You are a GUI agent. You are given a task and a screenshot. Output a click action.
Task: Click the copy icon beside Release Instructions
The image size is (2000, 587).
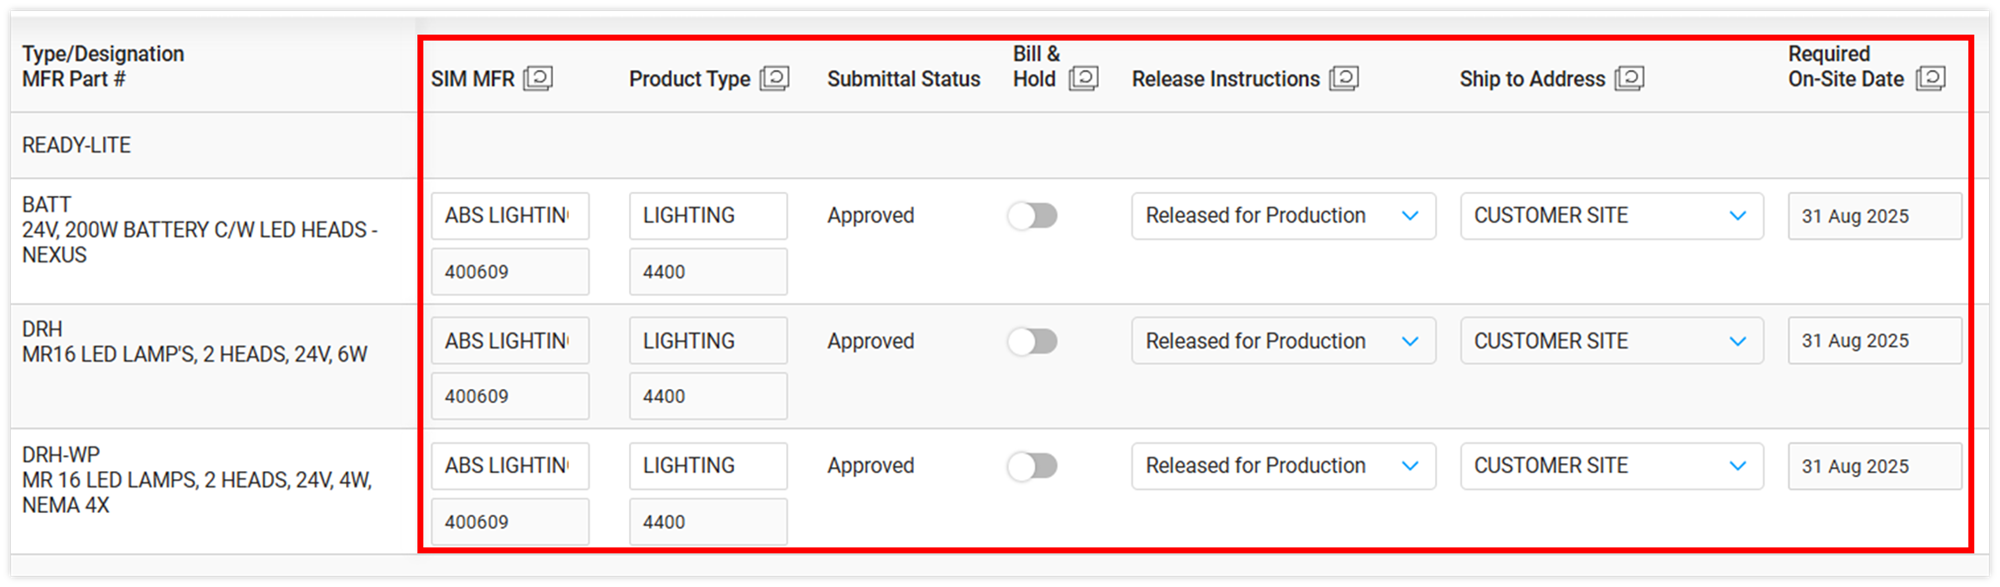(x=1343, y=78)
